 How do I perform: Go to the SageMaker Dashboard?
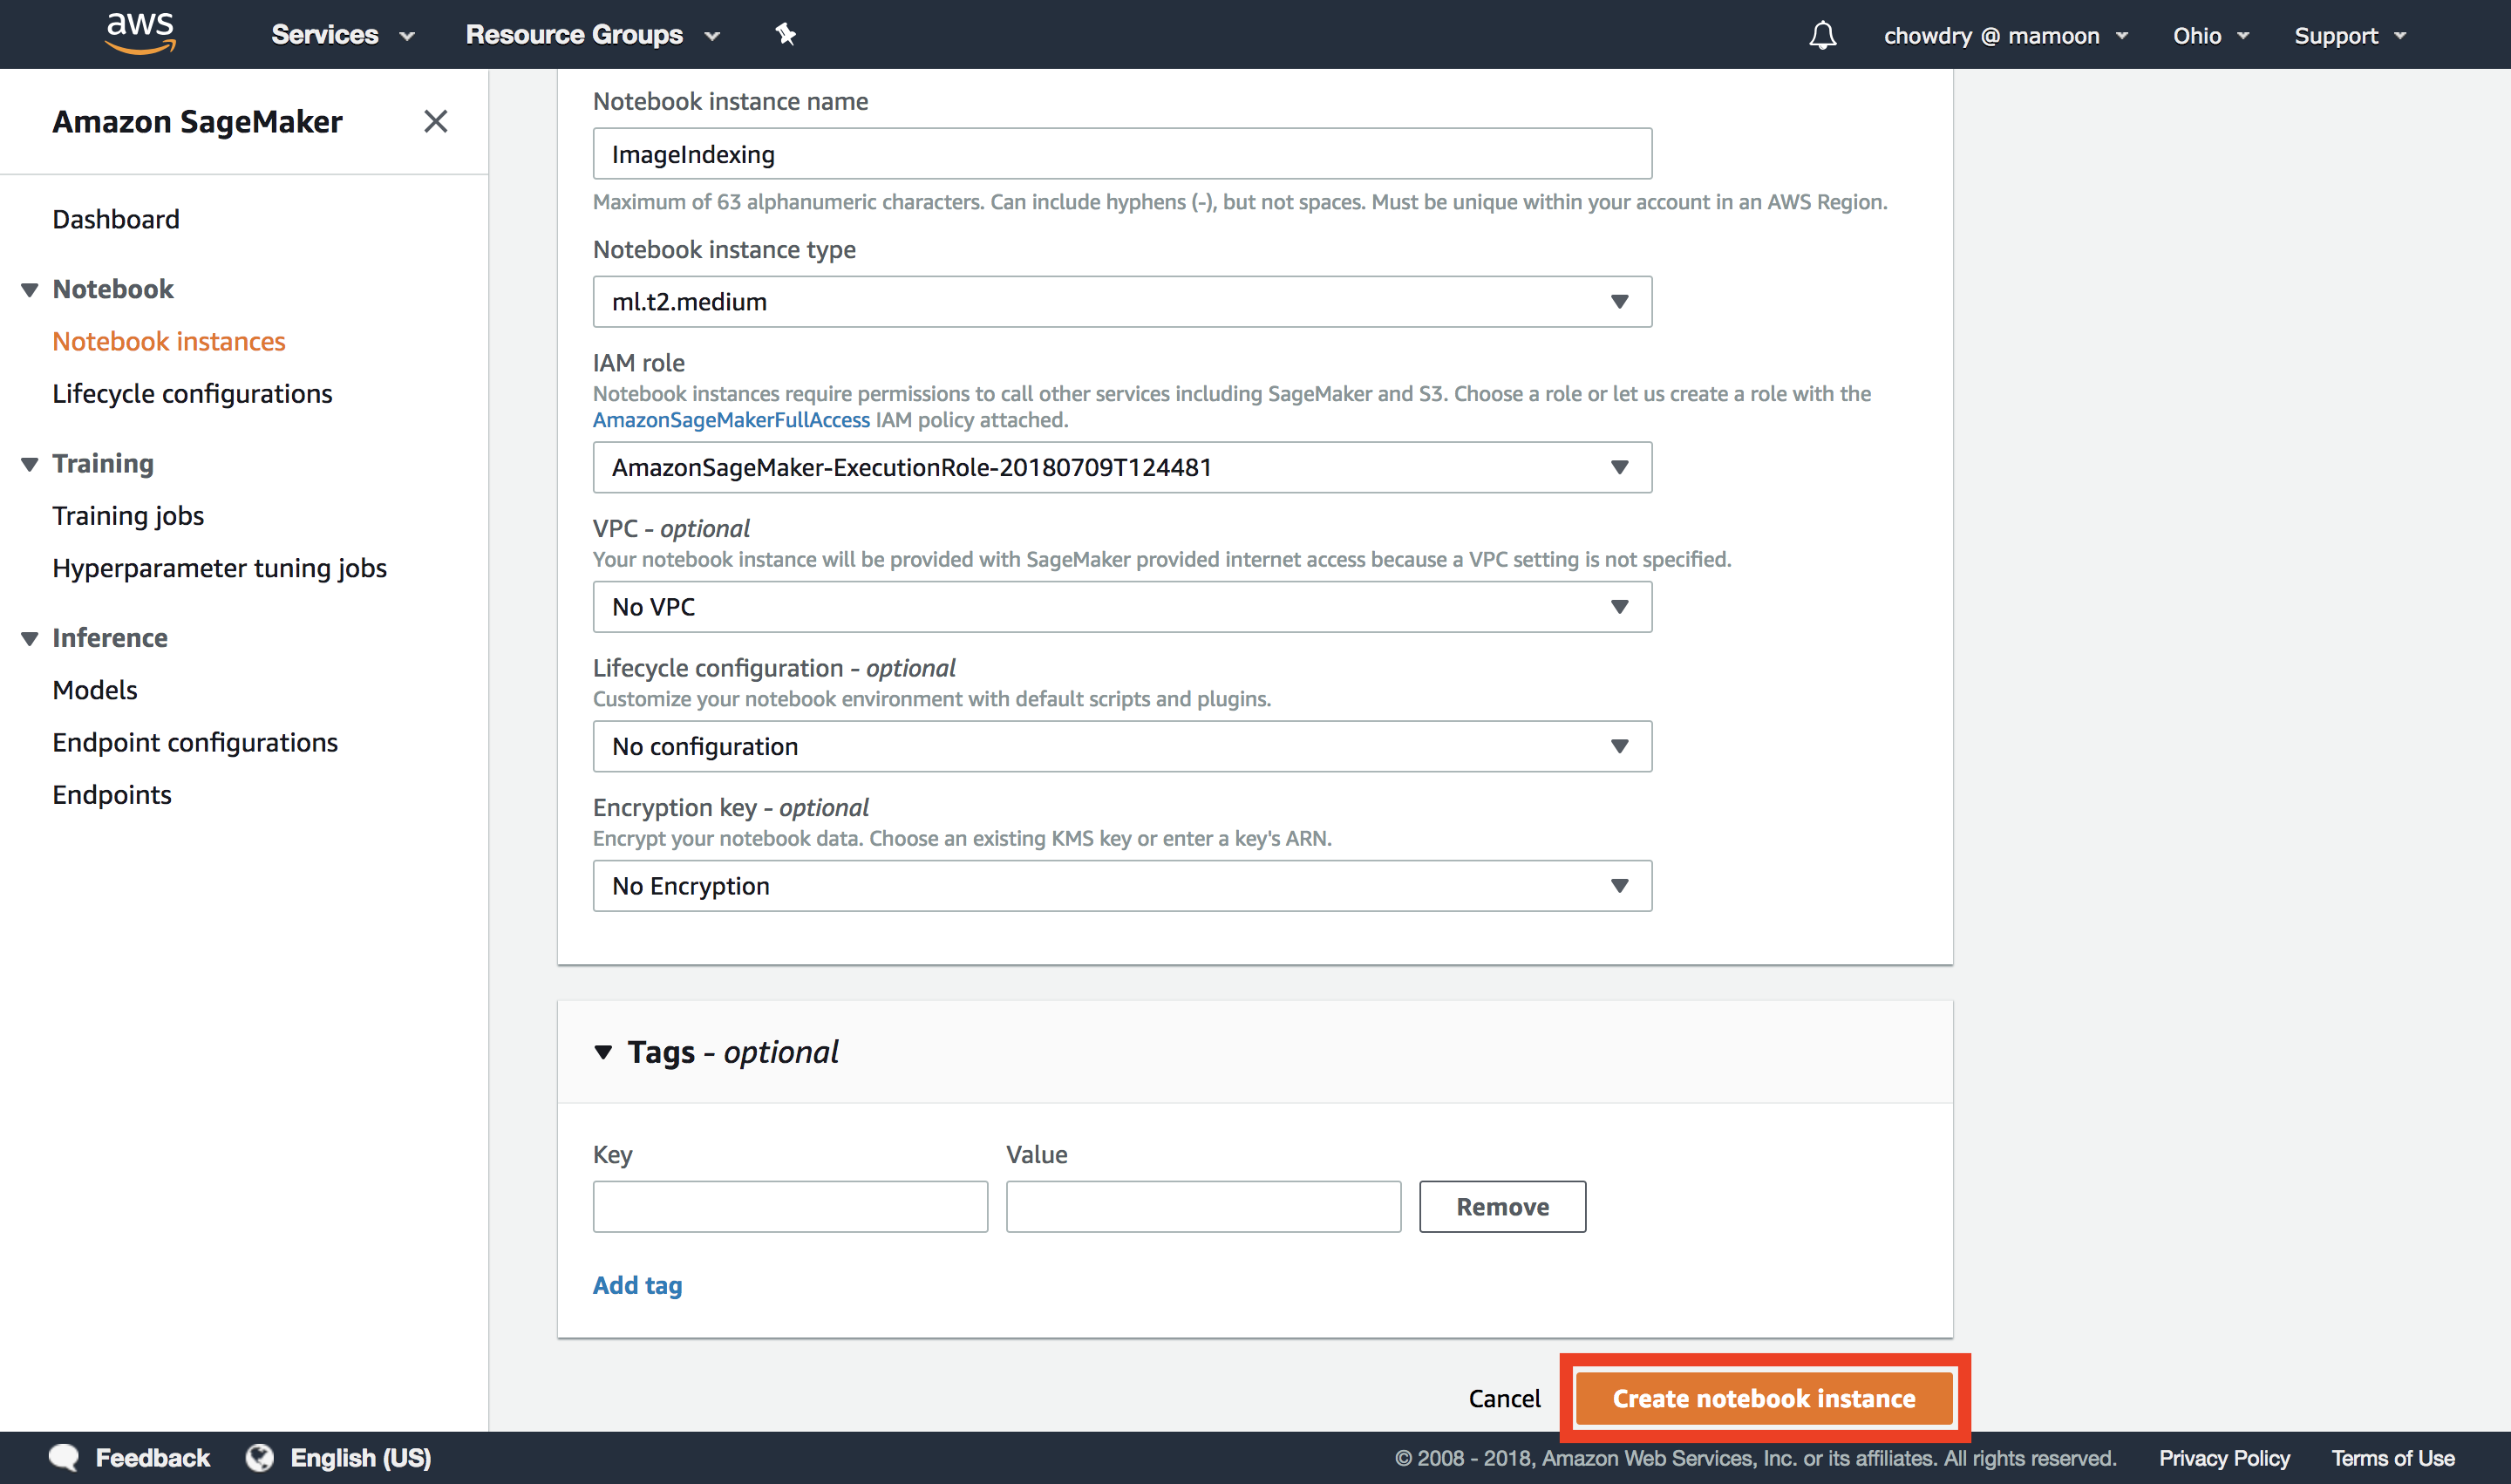(116, 219)
